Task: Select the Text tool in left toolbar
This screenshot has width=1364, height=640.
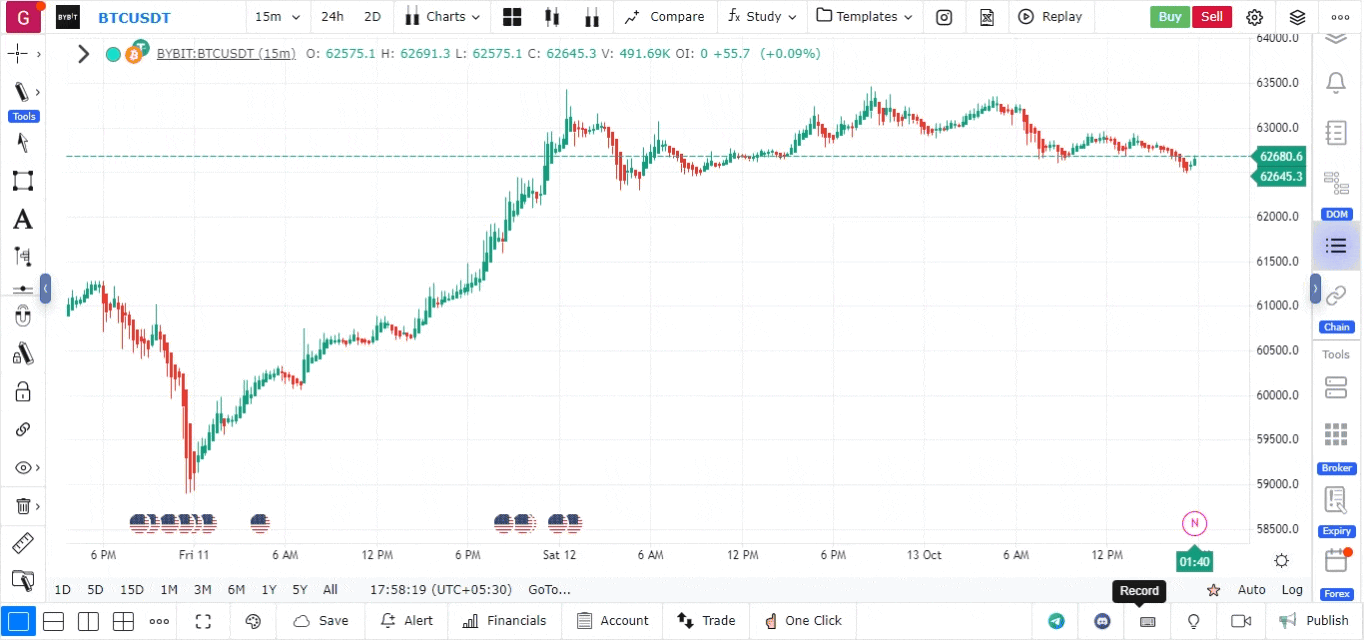Action: 22,219
